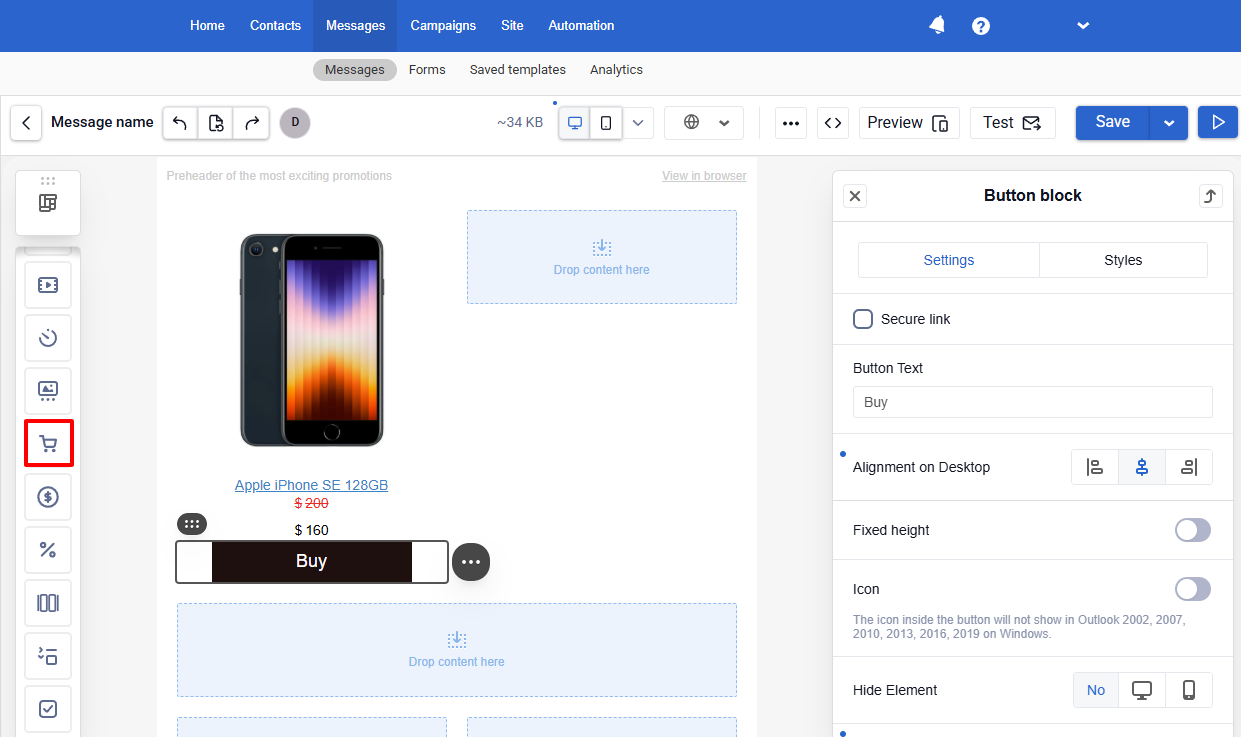The image size is (1241, 737).
Task: Select the checkbox form block icon
Action: (x=48, y=709)
